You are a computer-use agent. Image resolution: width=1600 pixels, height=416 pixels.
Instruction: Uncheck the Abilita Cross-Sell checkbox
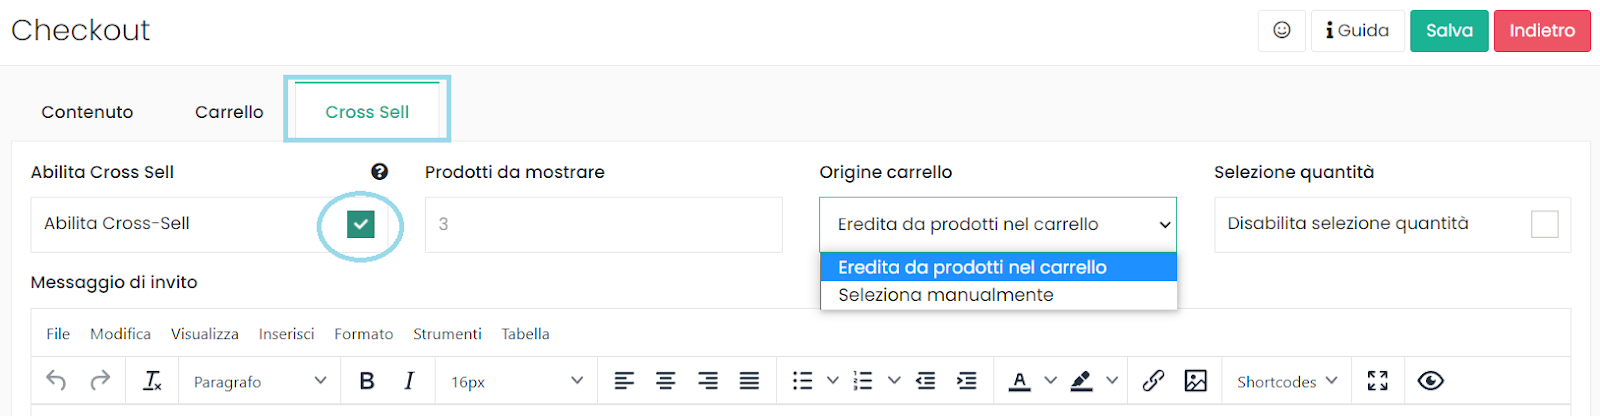tap(361, 224)
